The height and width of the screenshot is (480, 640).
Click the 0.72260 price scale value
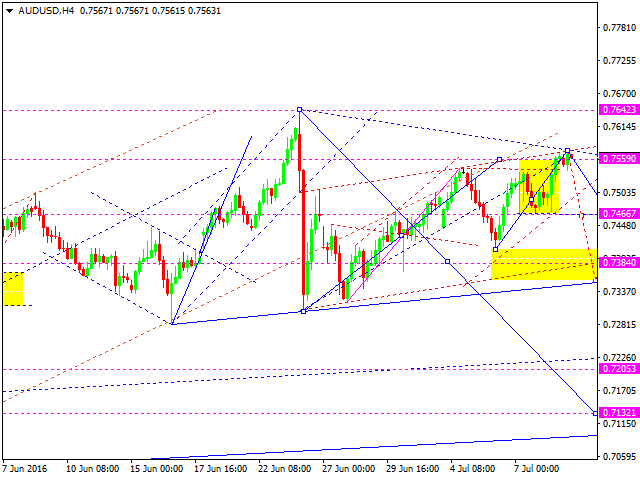[619, 358]
